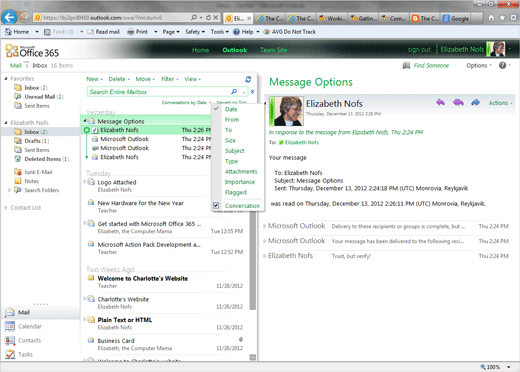
Task: Click the Mail breadcrumb link
Action: point(16,65)
